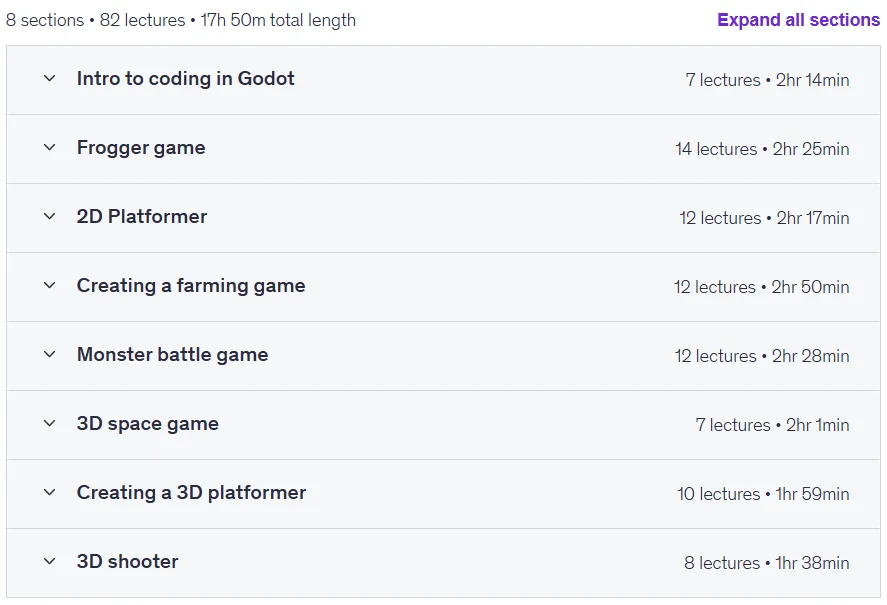887x605 pixels.
Task: Click the Monster battle game heading
Action: click(173, 355)
